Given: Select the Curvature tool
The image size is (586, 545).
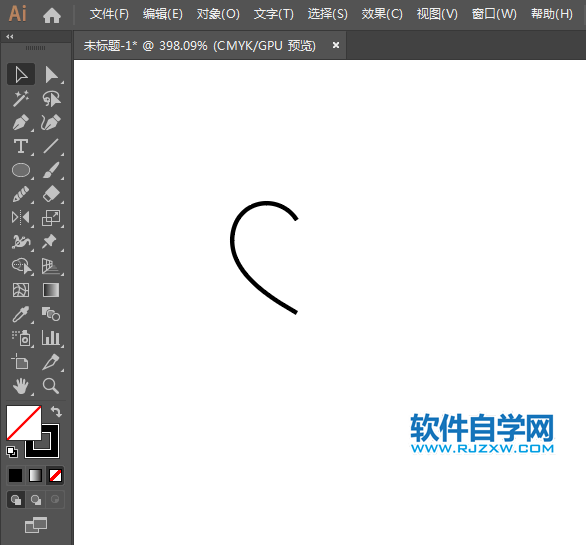Looking at the screenshot, I should pos(51,122).
